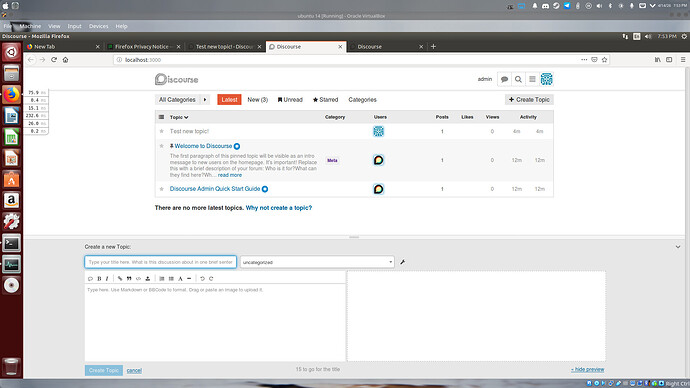Open Firefox library icon
This screenshot has height=388, width=690.
tap(657, 60)
